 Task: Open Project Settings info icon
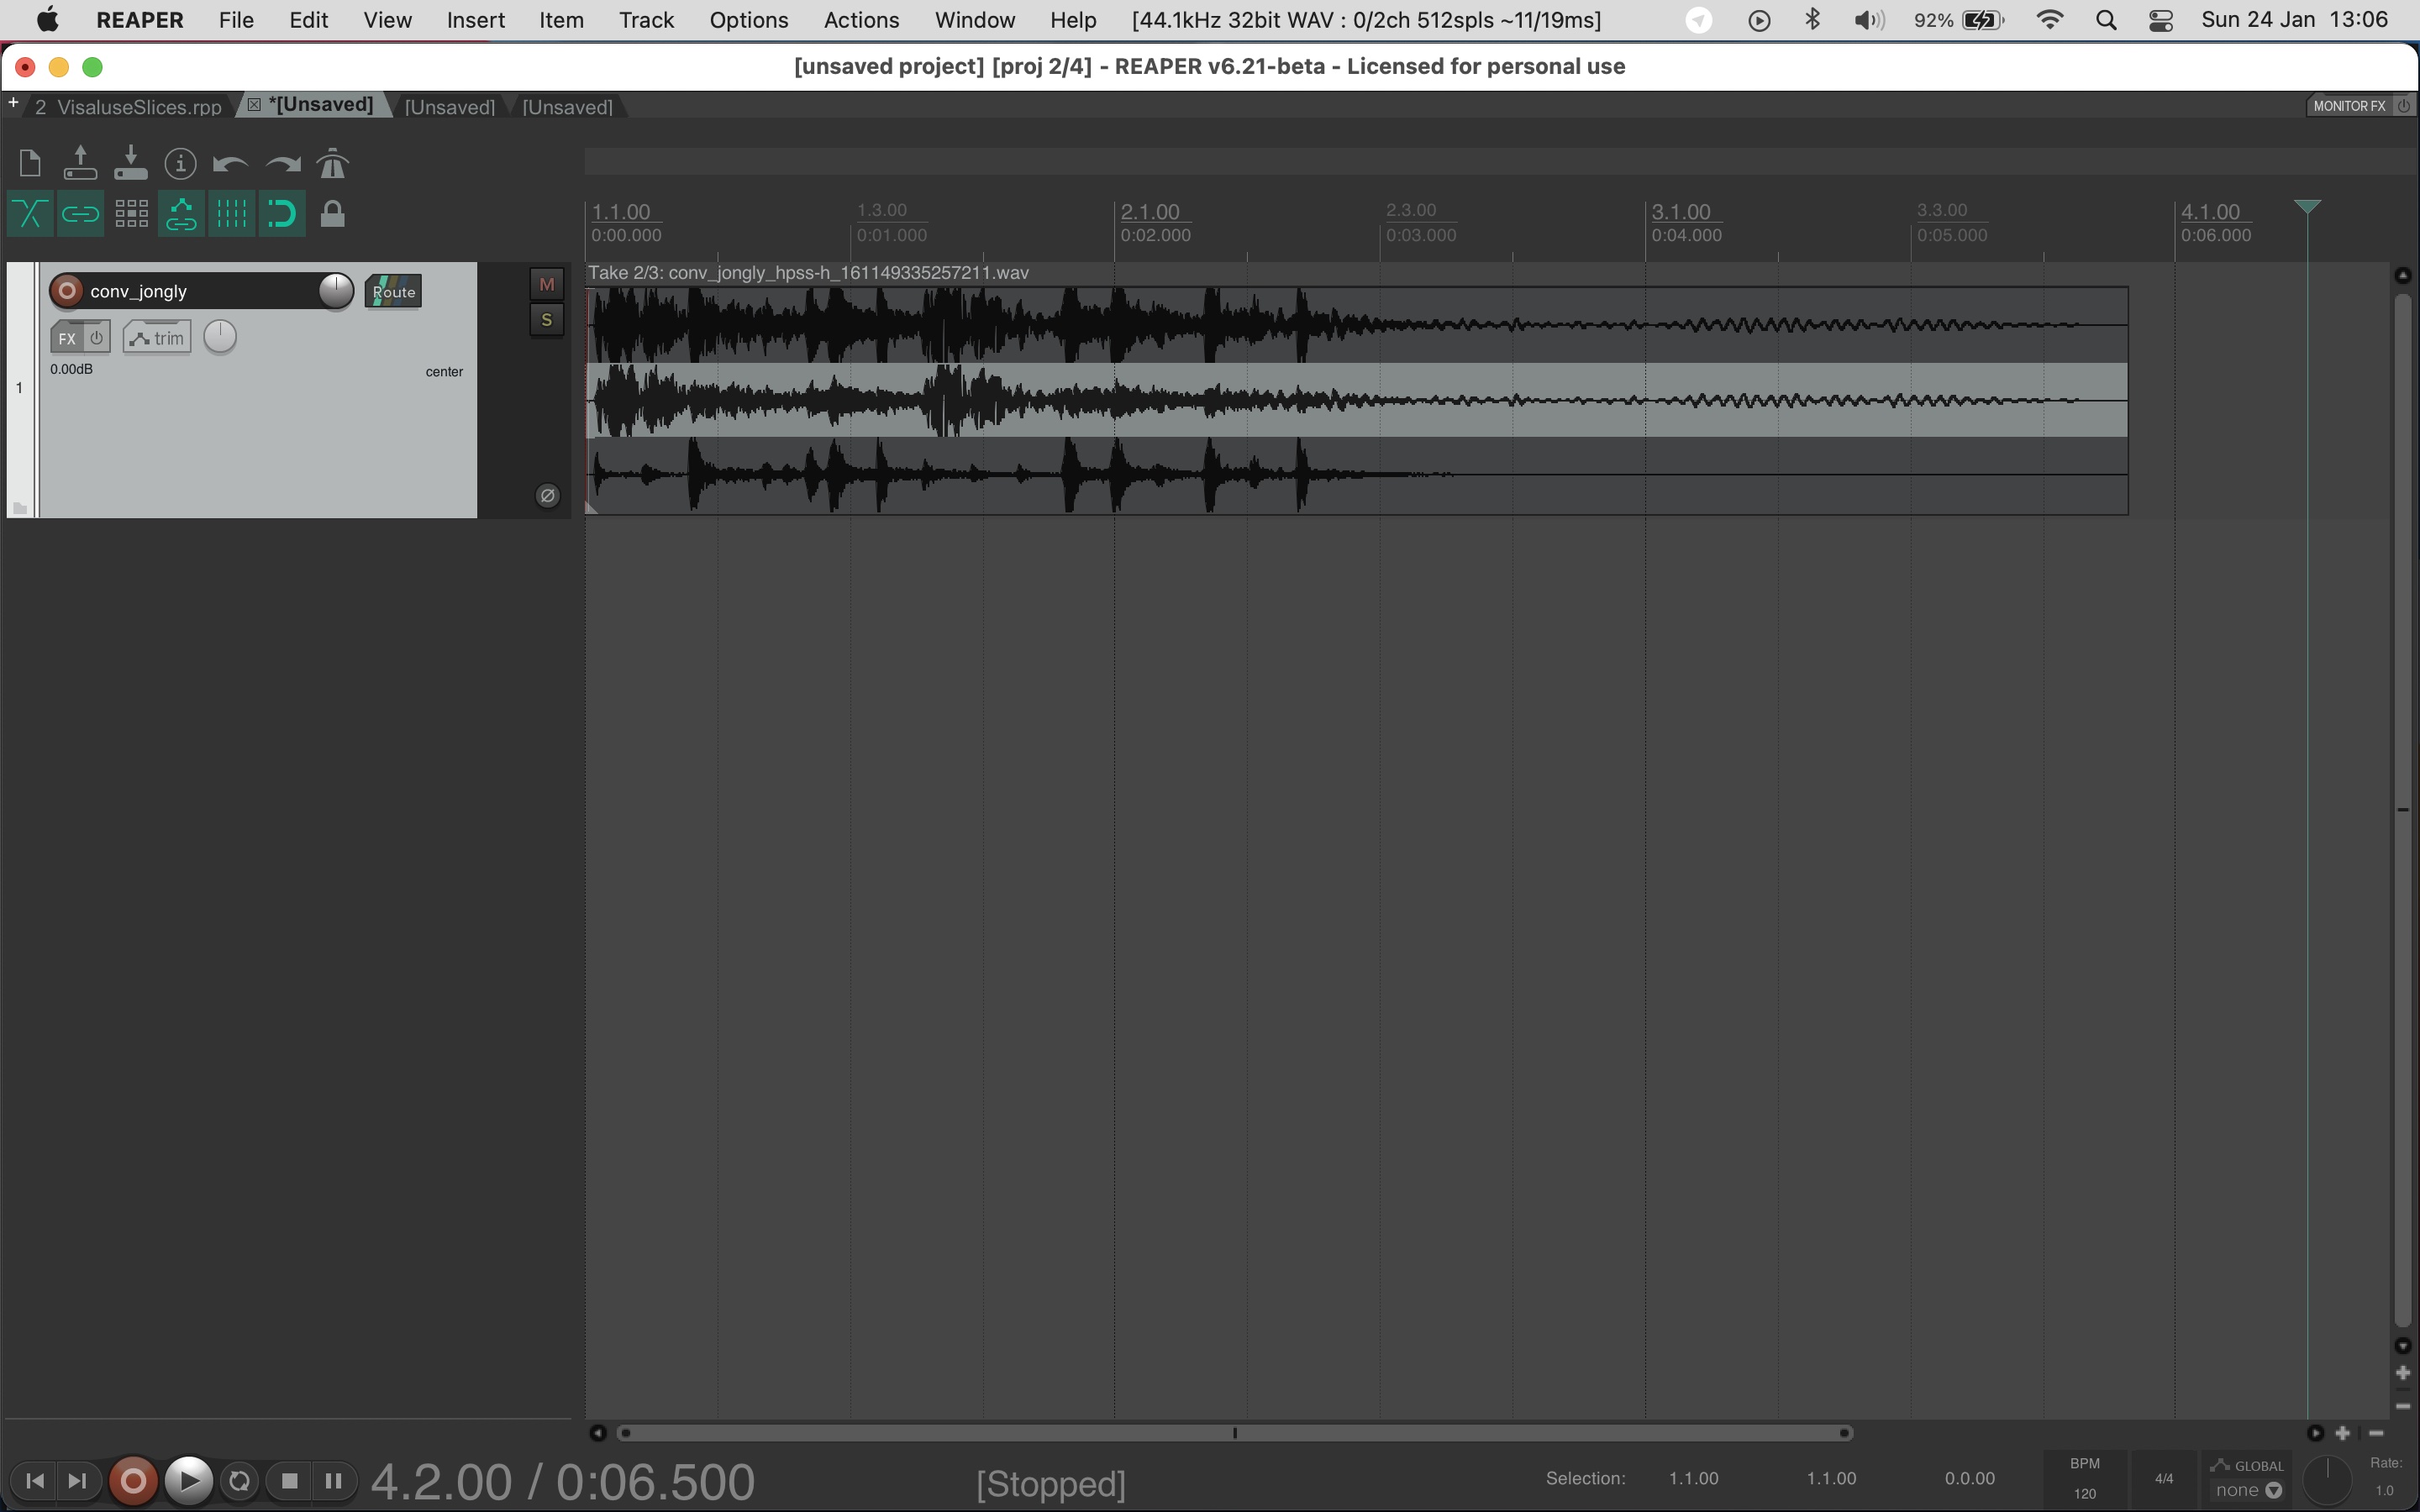click(x=180, y=163)
